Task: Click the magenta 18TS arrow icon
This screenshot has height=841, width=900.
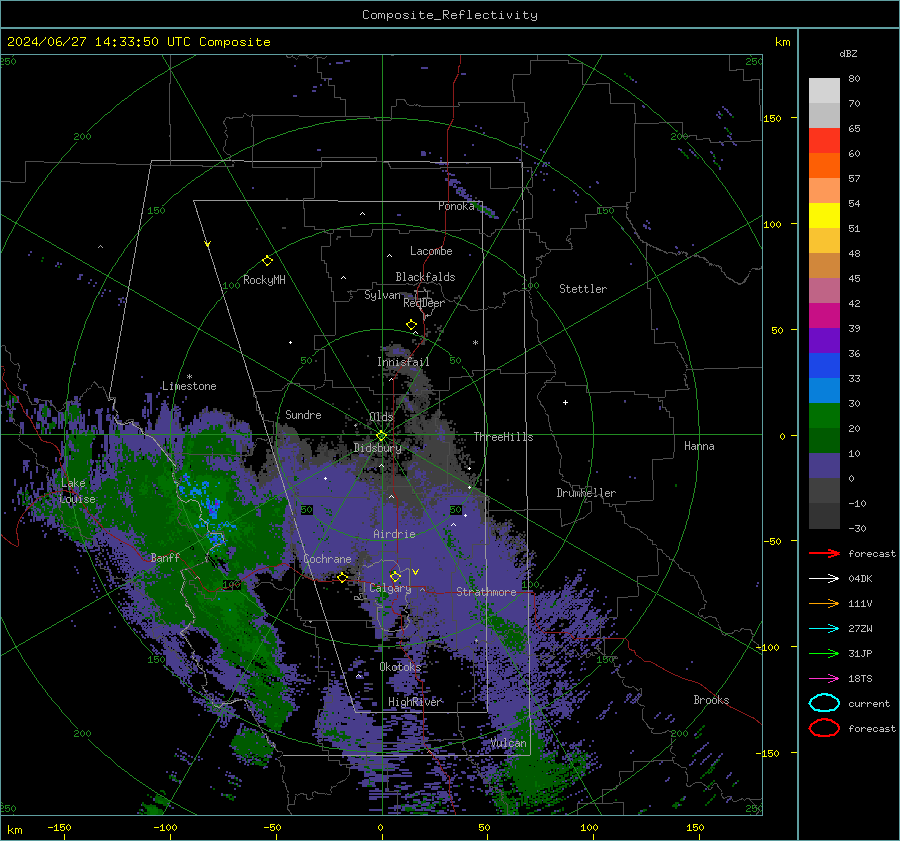Action: (824, 679)
